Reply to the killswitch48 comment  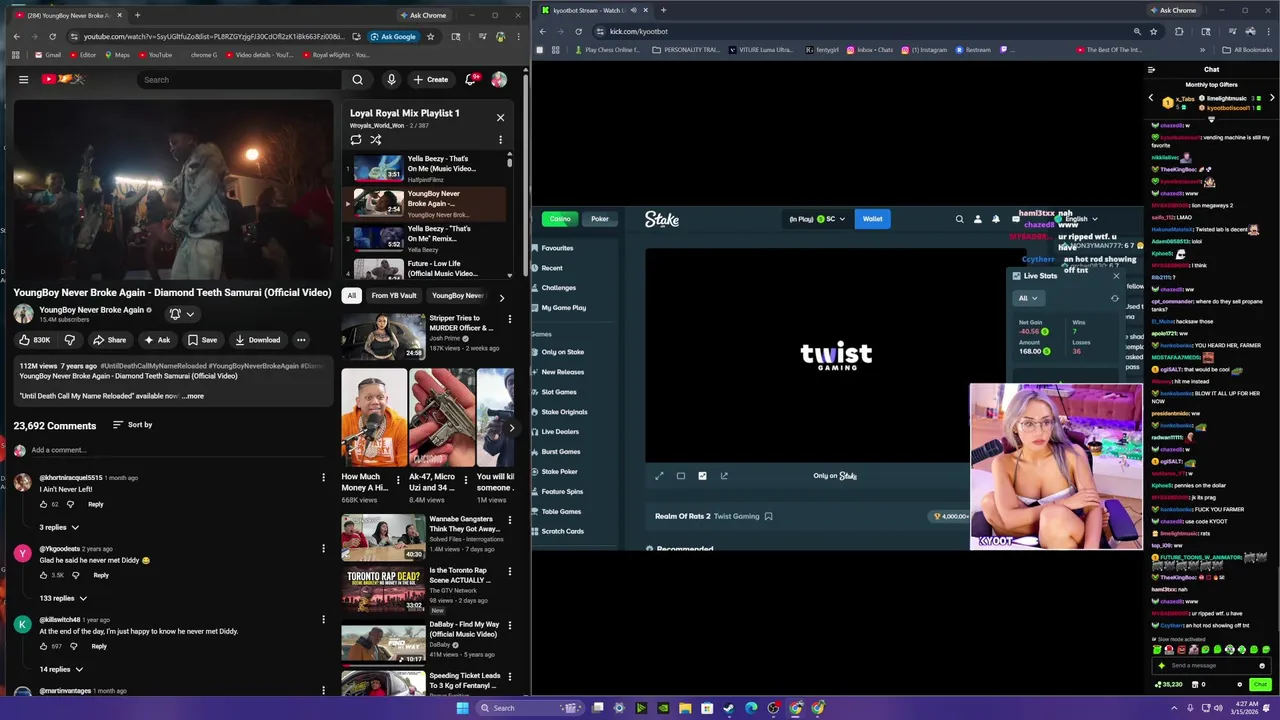[x=99, y=646]
